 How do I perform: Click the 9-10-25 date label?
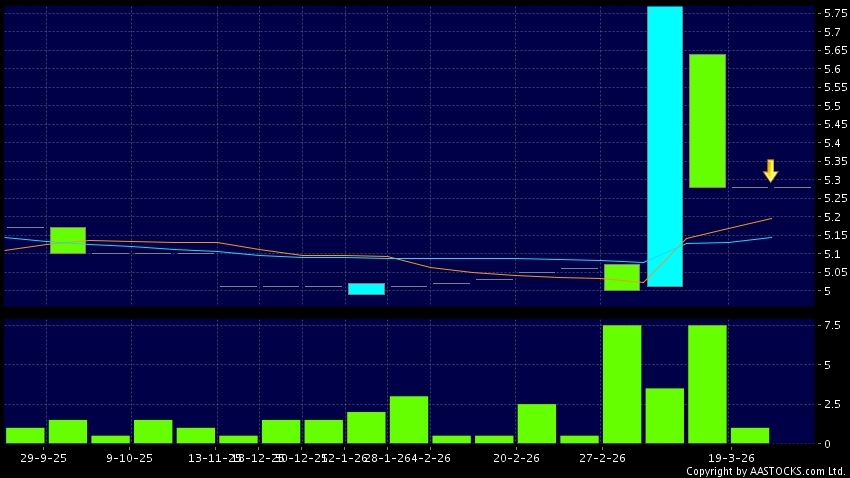(130, 457)
